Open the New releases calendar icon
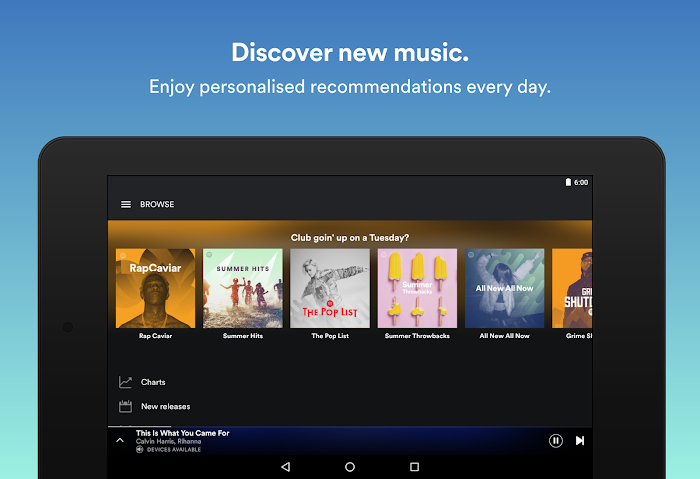700x479 pixels. (126, 406)
